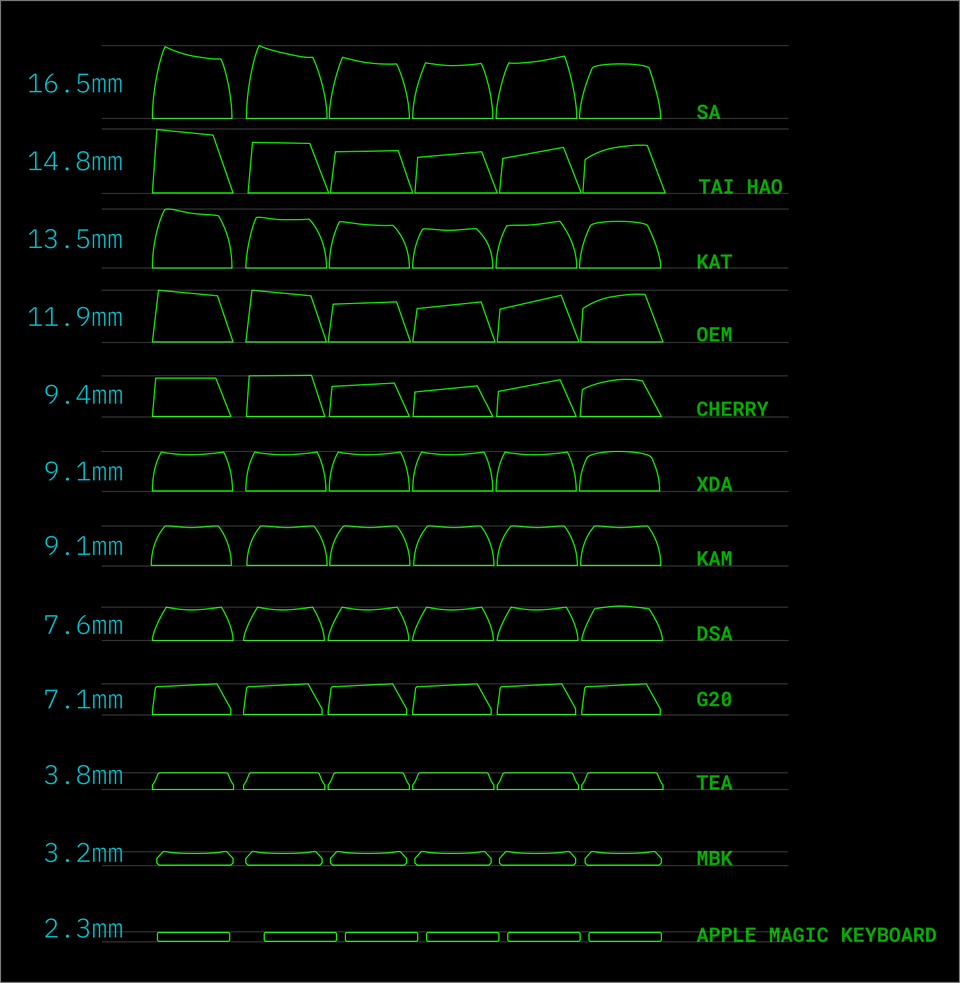Click the last keycap in the OEM row

coord(620,320)
